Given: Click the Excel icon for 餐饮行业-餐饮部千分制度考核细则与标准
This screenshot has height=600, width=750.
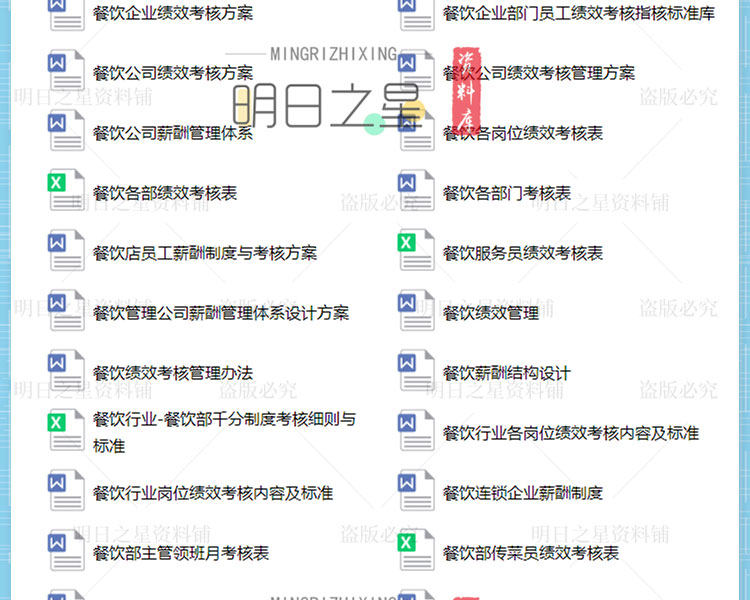Looking at the screenshot, I should [x=66, y=430].
